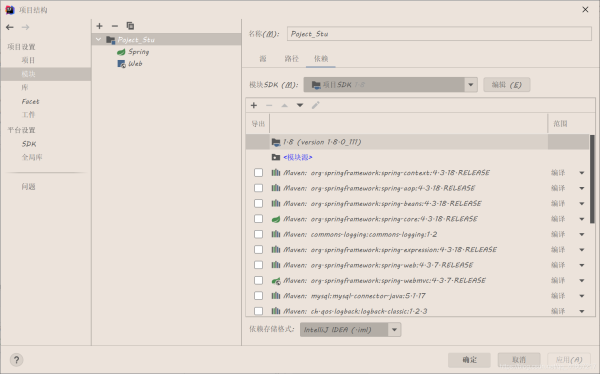This screenshot has width=600, height=374.
Task: Open dependency storage format dropdown
Action: click(394, 330)
